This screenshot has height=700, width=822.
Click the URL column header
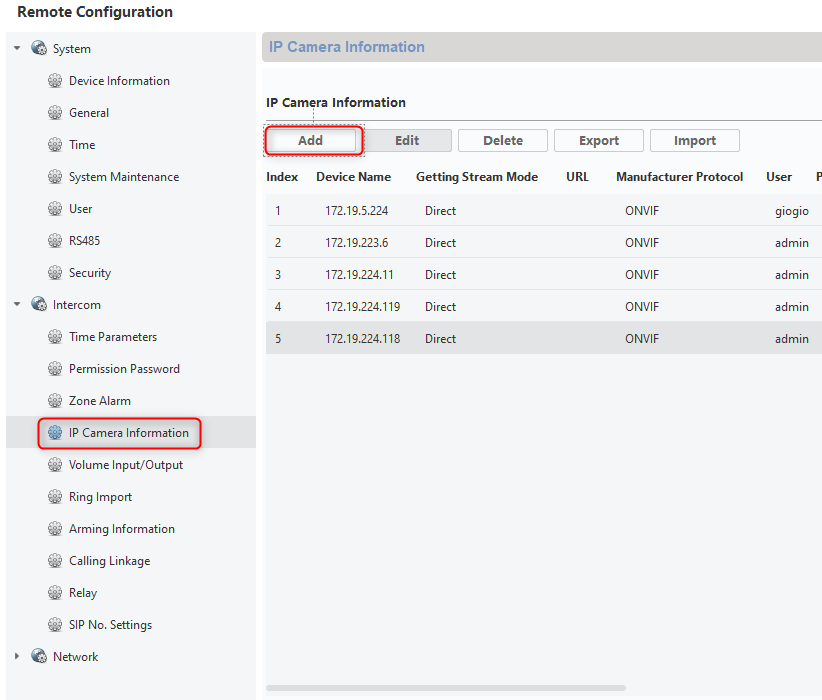tap(577, 177)
